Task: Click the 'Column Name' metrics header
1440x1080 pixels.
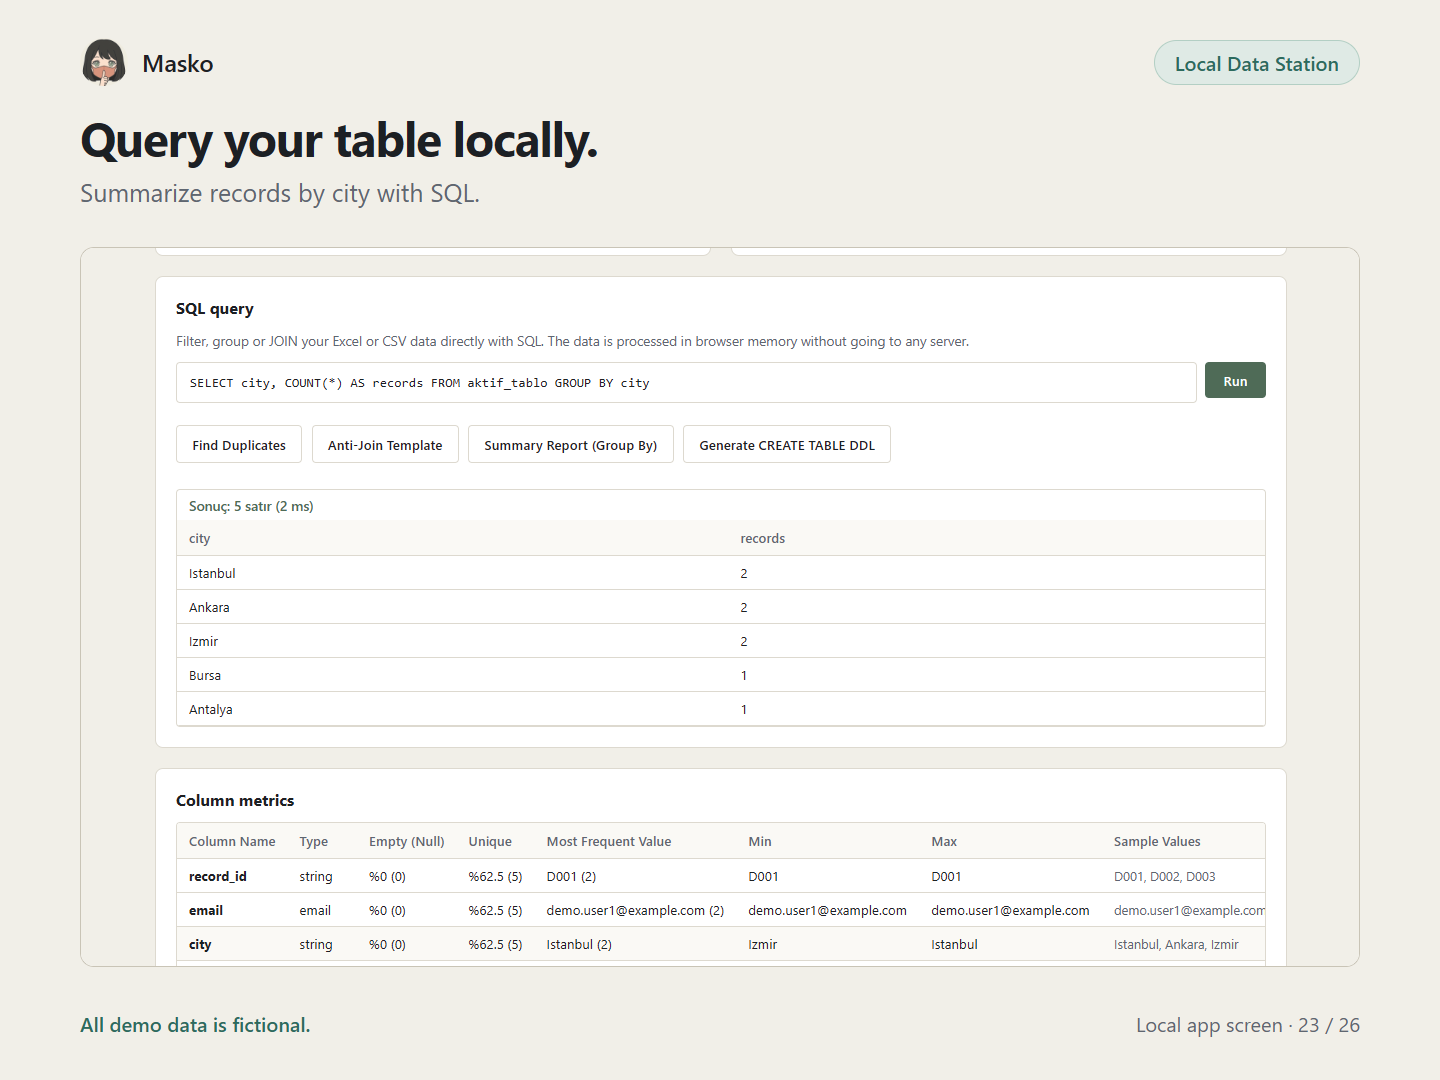Action: click(x=232, y=841)
